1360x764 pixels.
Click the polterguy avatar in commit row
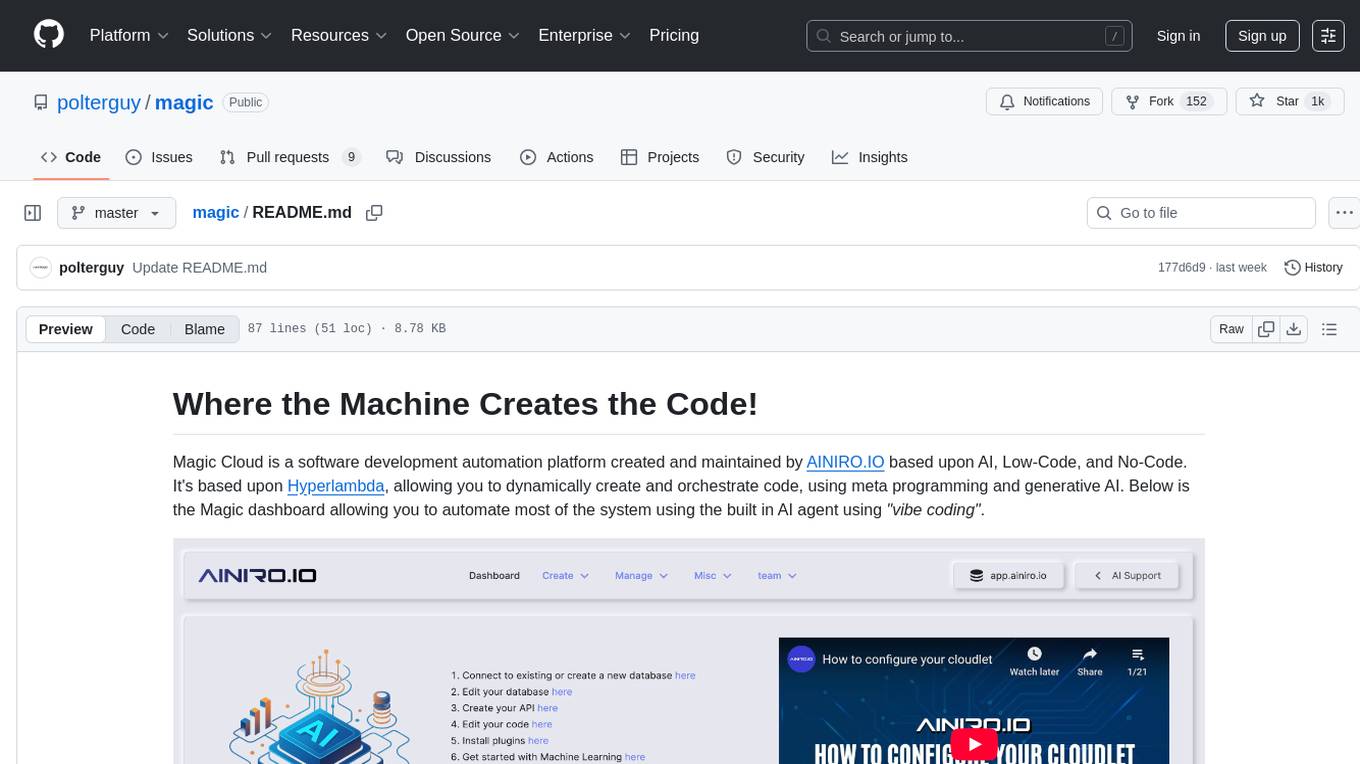(x=41, y=267)
